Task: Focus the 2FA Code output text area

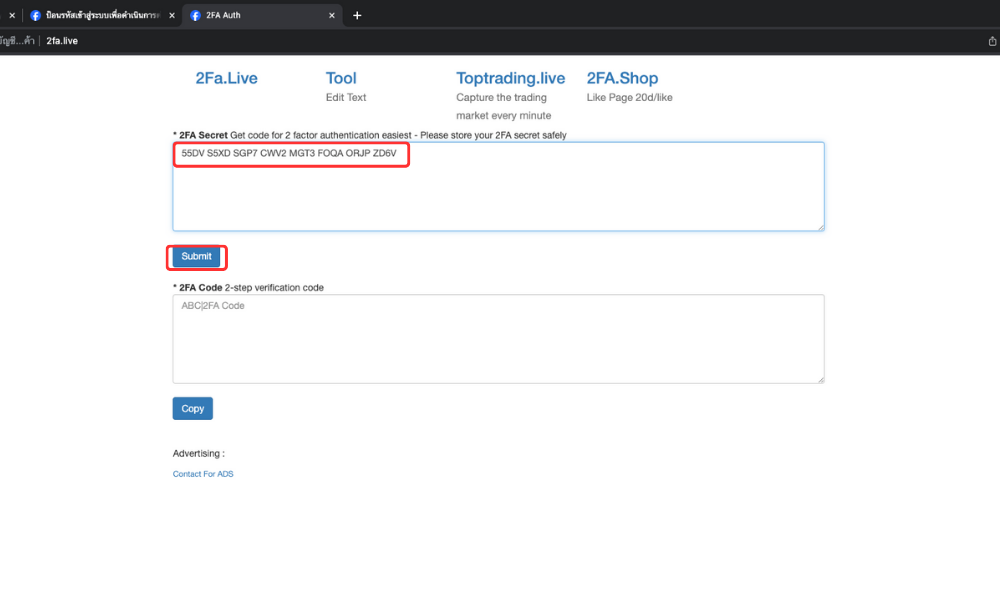Action: [498, 339]
